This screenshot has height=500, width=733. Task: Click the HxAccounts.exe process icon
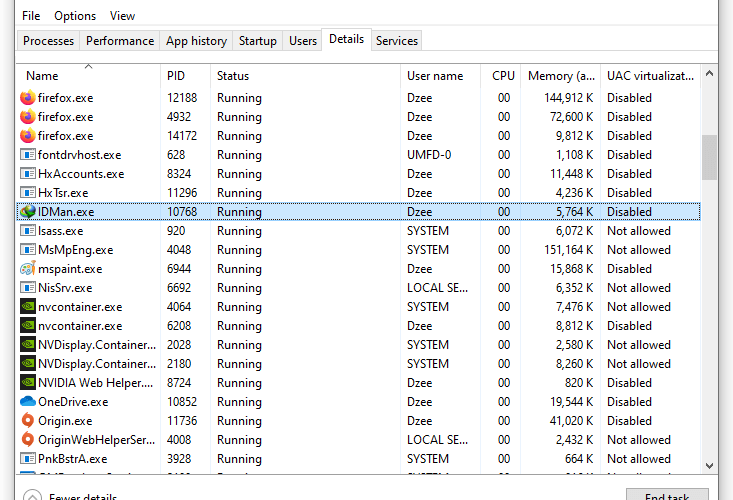click(x=28, y=174)
